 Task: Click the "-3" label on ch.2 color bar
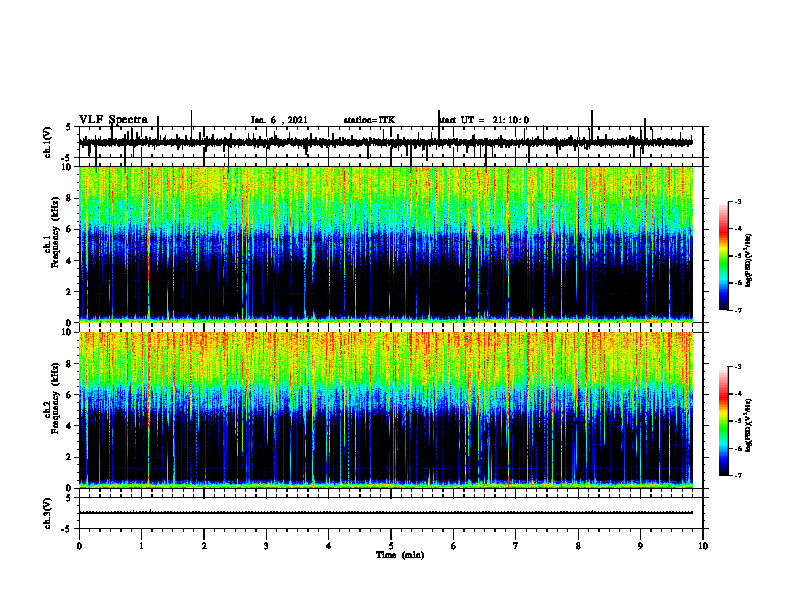(x=737, y=367)
